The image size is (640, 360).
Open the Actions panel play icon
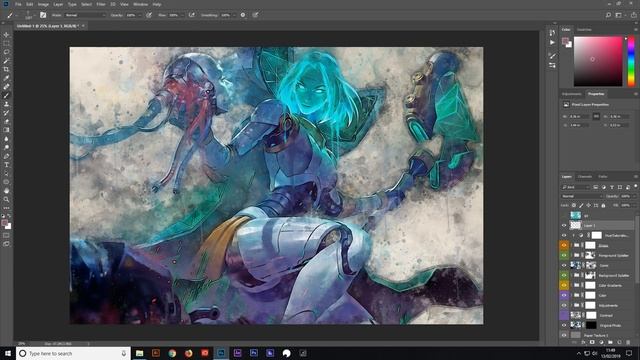click(552, 42)
